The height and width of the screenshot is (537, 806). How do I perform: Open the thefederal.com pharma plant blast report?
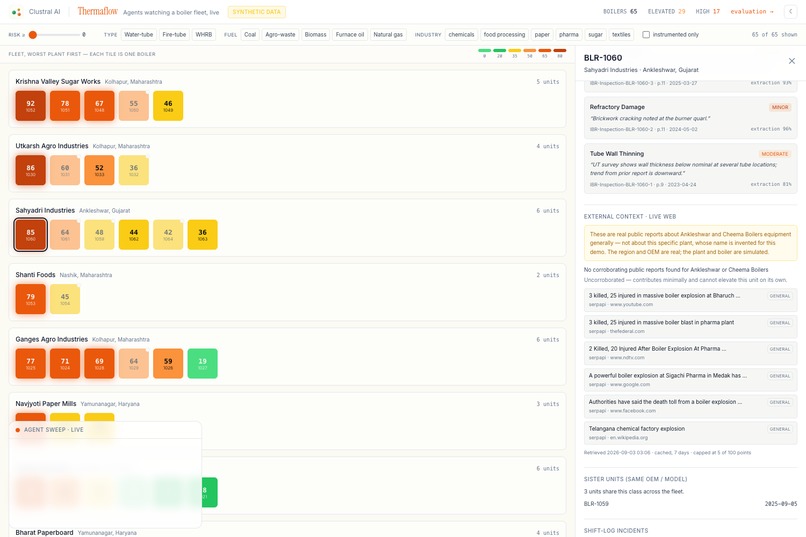[x=690, y=326]
